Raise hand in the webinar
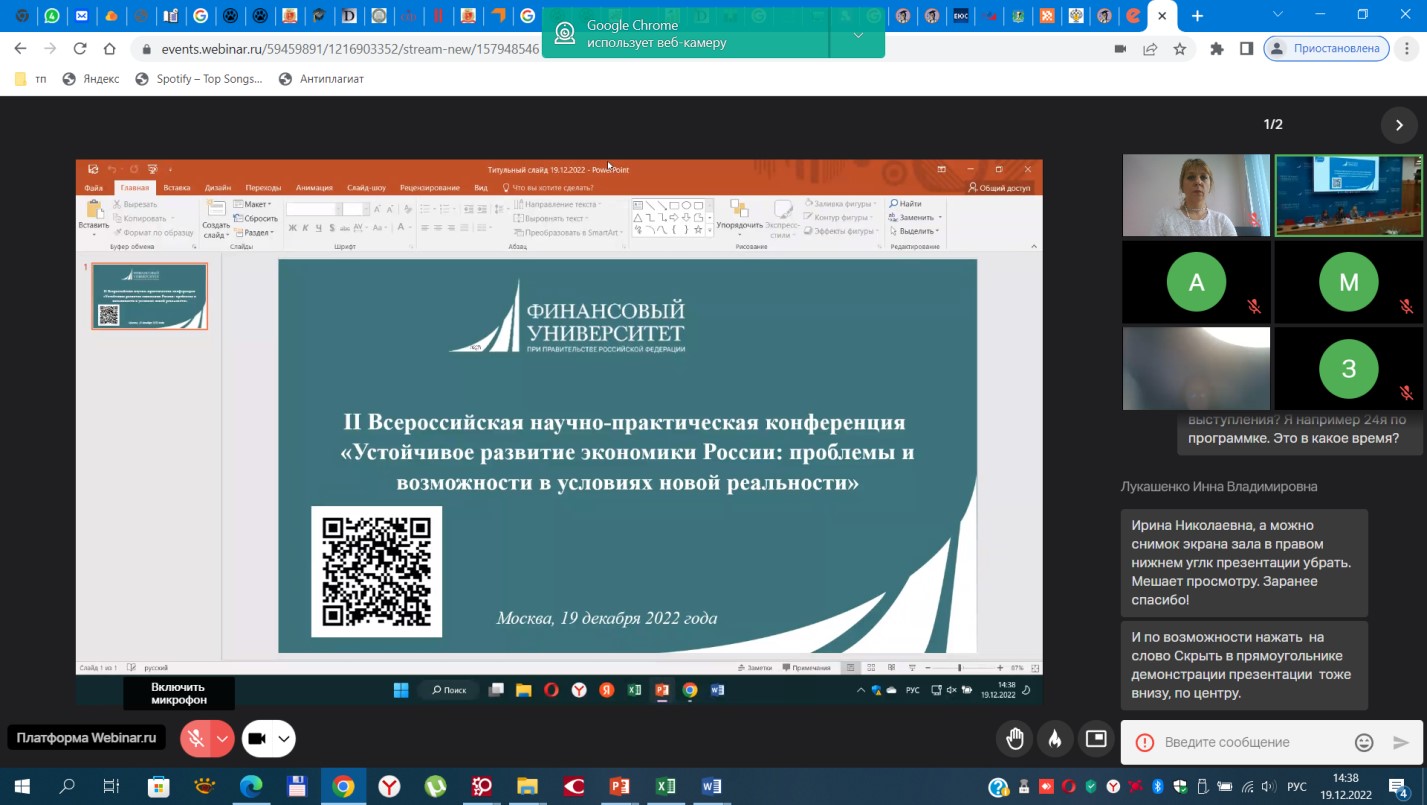 click(1015, 739)
